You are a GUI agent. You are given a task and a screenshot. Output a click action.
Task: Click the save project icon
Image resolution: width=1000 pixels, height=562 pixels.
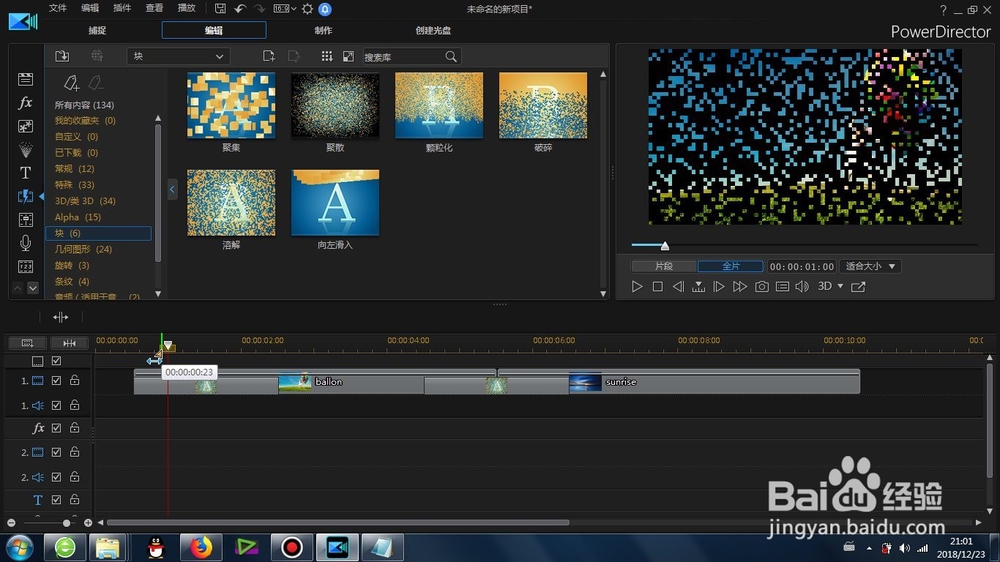pos(220,9)
